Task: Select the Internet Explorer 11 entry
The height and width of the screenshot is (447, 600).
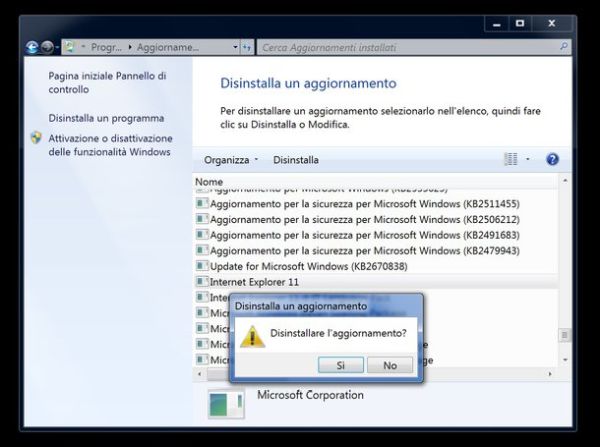Action: 254,283
